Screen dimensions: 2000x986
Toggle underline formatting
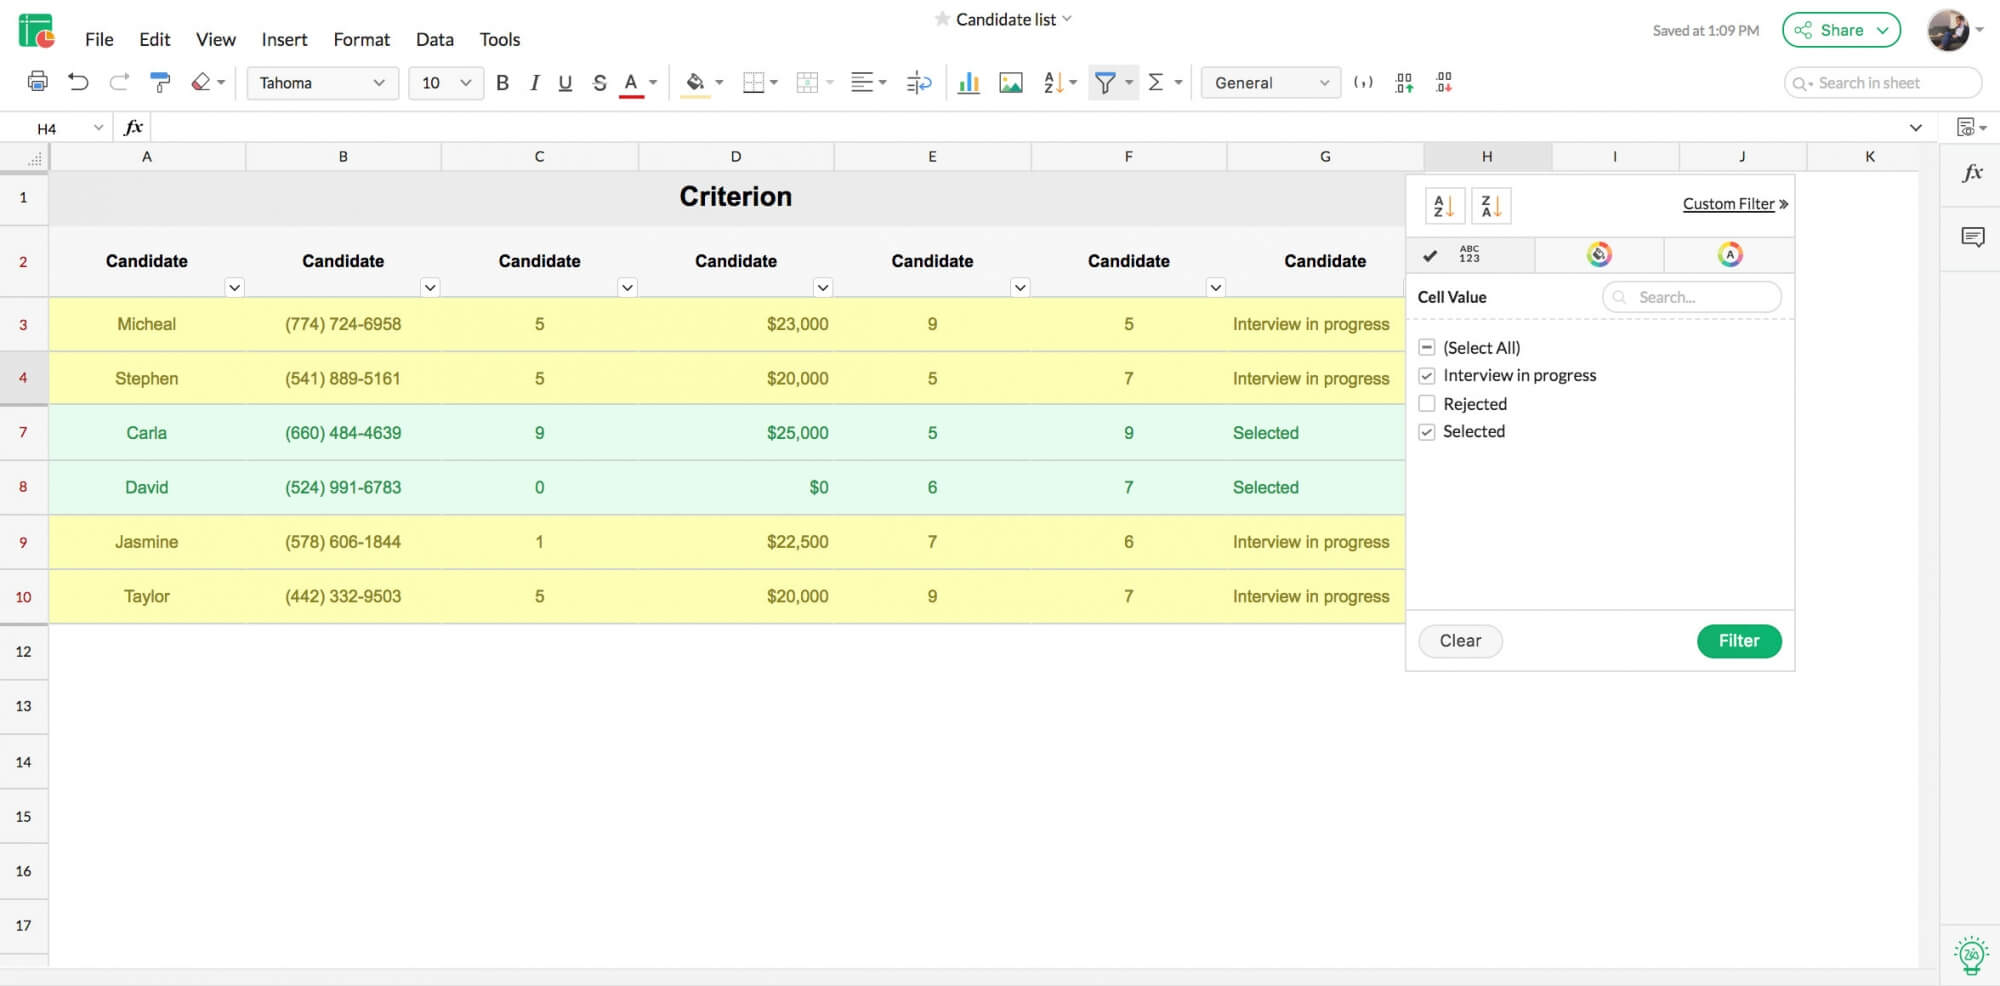tap(565, 83)
